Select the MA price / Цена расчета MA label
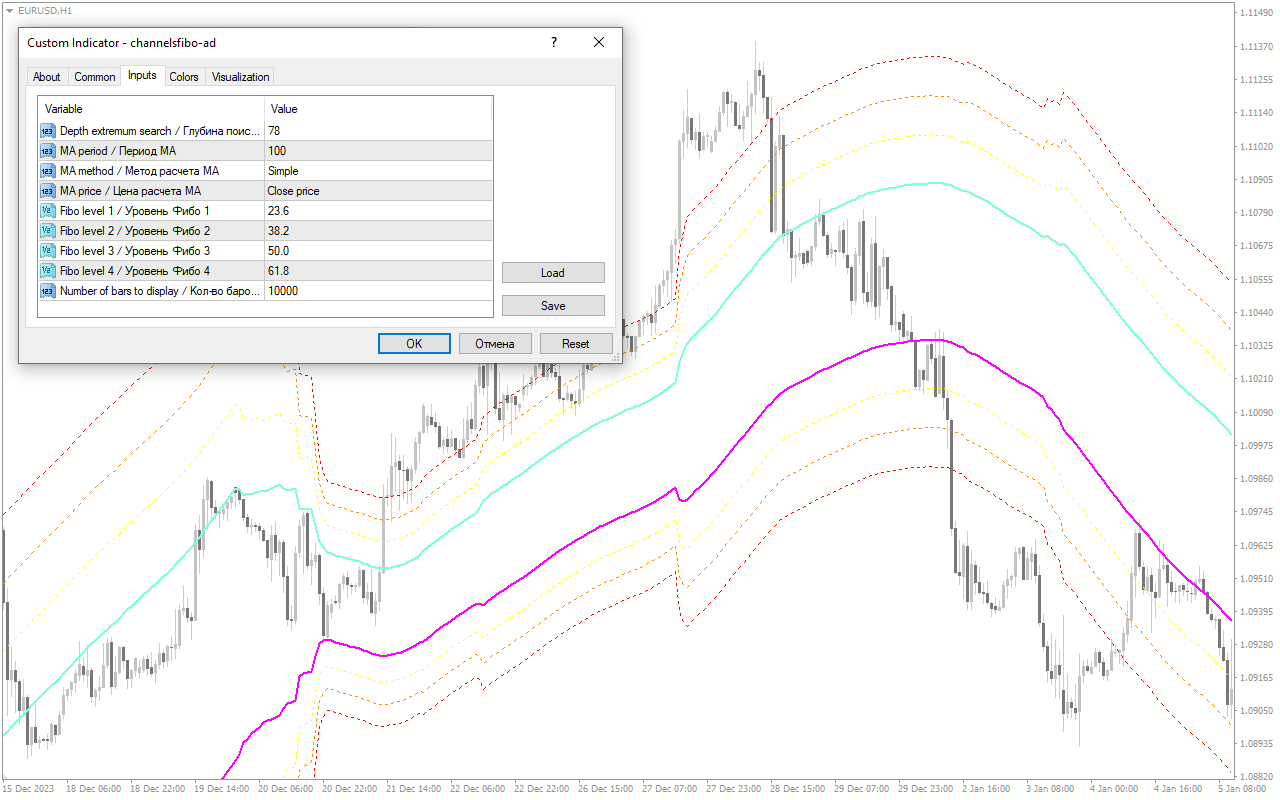The image size is (1280, 800). (130, 191)
